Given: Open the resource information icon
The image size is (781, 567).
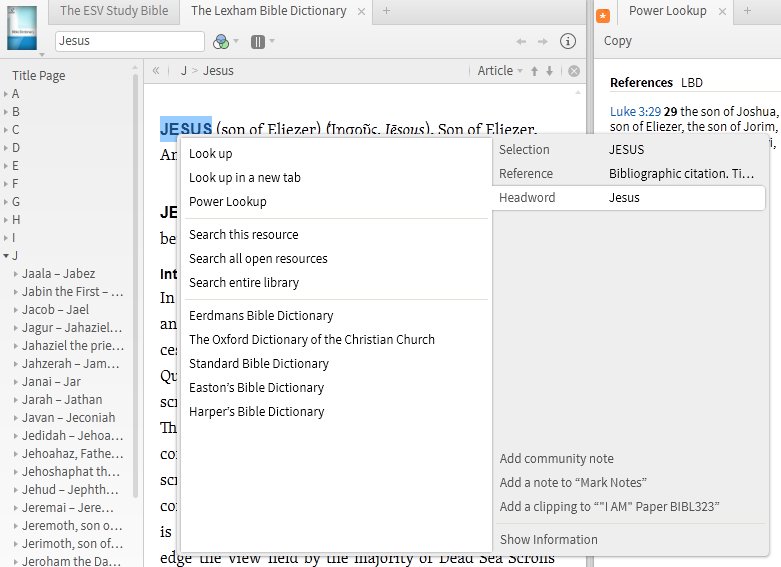Looking at the screenshot, I should coord(568,41).
